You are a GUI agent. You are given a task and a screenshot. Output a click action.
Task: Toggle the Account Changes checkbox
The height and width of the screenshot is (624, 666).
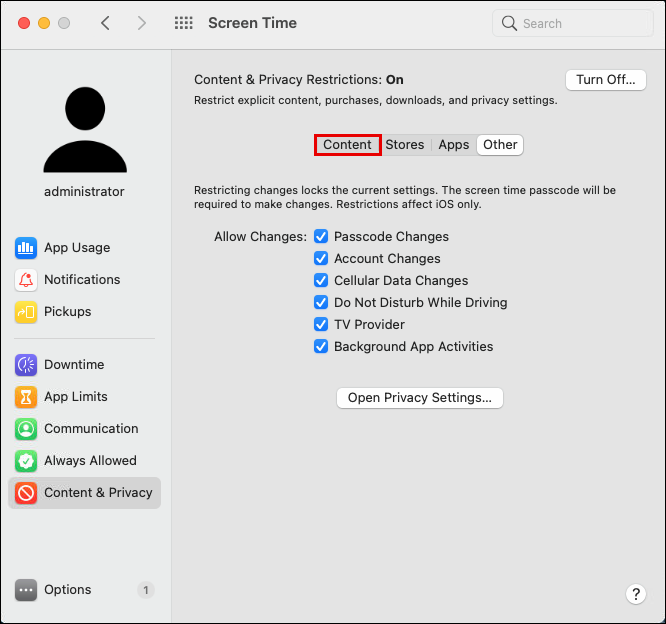[x=321, y=258]
